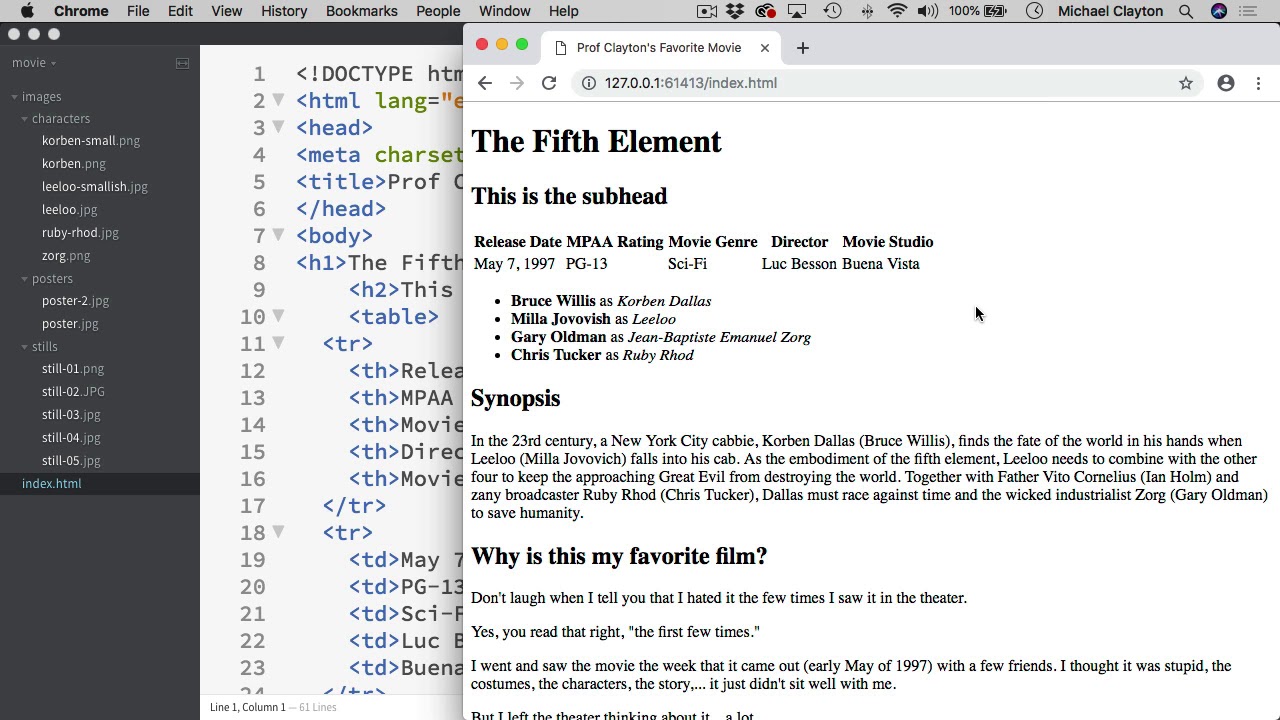Image resolution: width=1280 pixels, height=720 pixels.
Task: Open Spotlight search in the menu bar
Action: coord(1186,11)
